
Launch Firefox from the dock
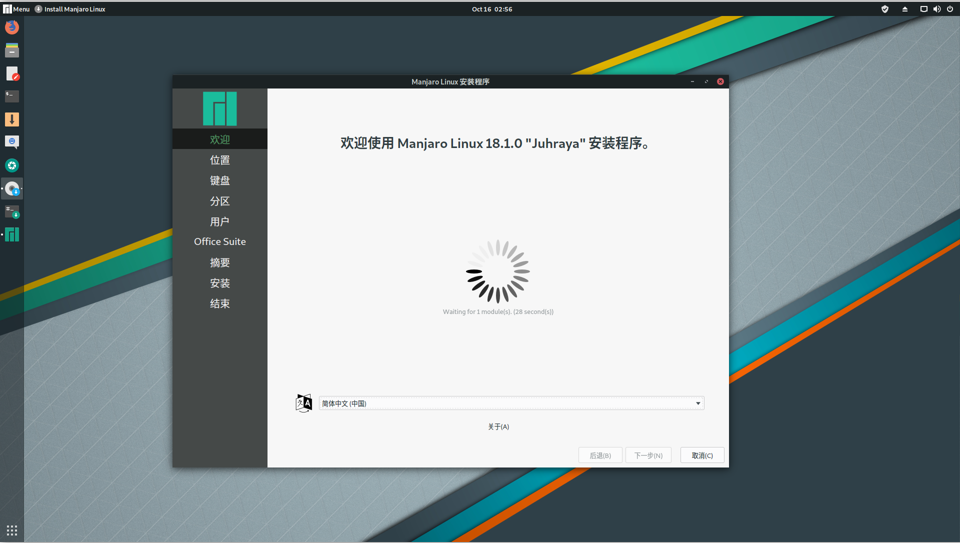12,28
